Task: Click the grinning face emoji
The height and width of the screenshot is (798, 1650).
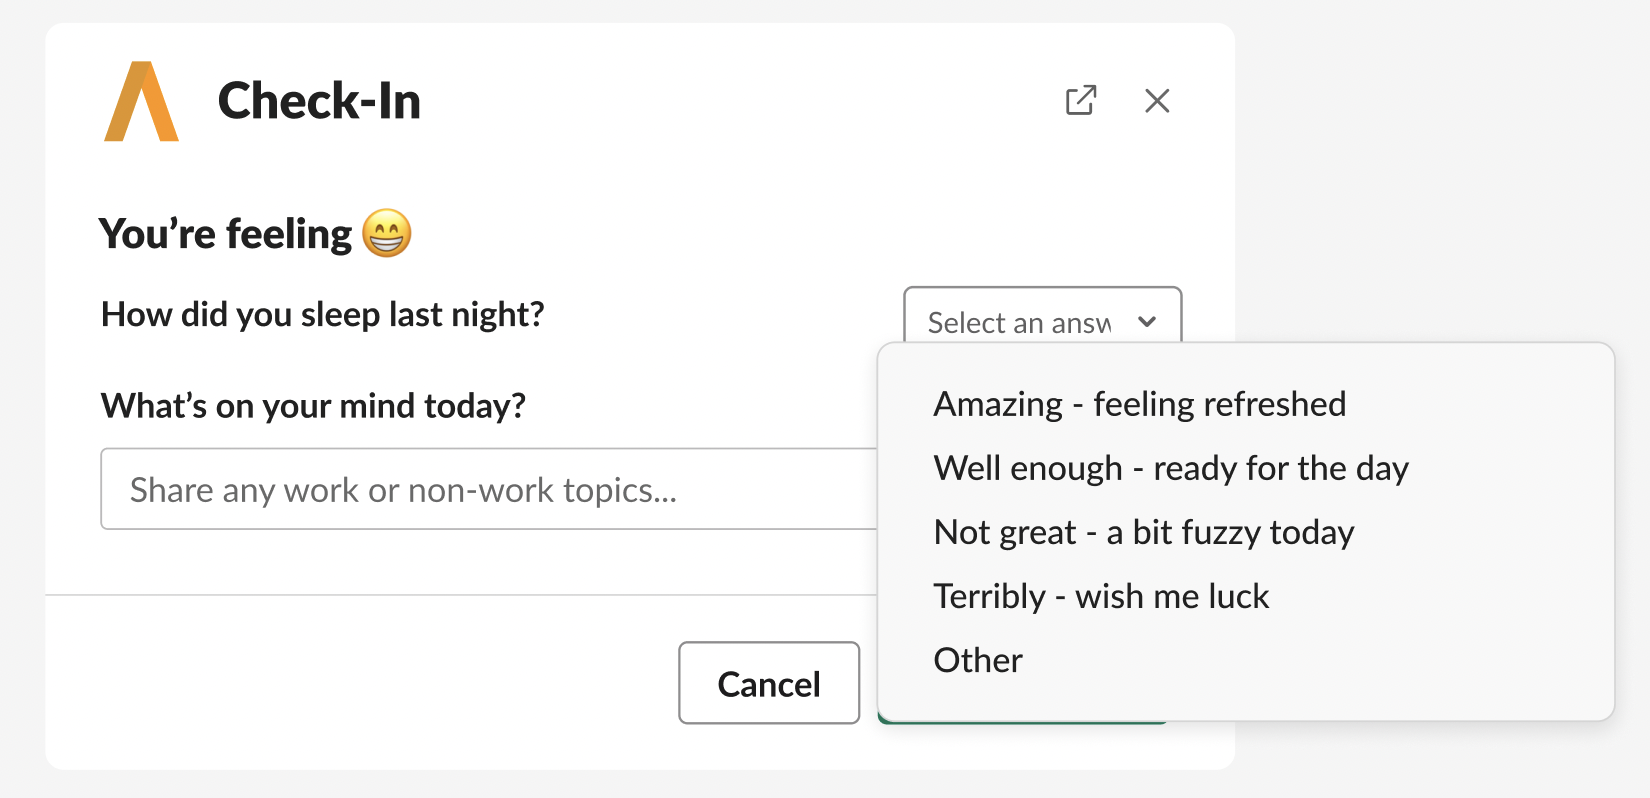Action: 387,234
